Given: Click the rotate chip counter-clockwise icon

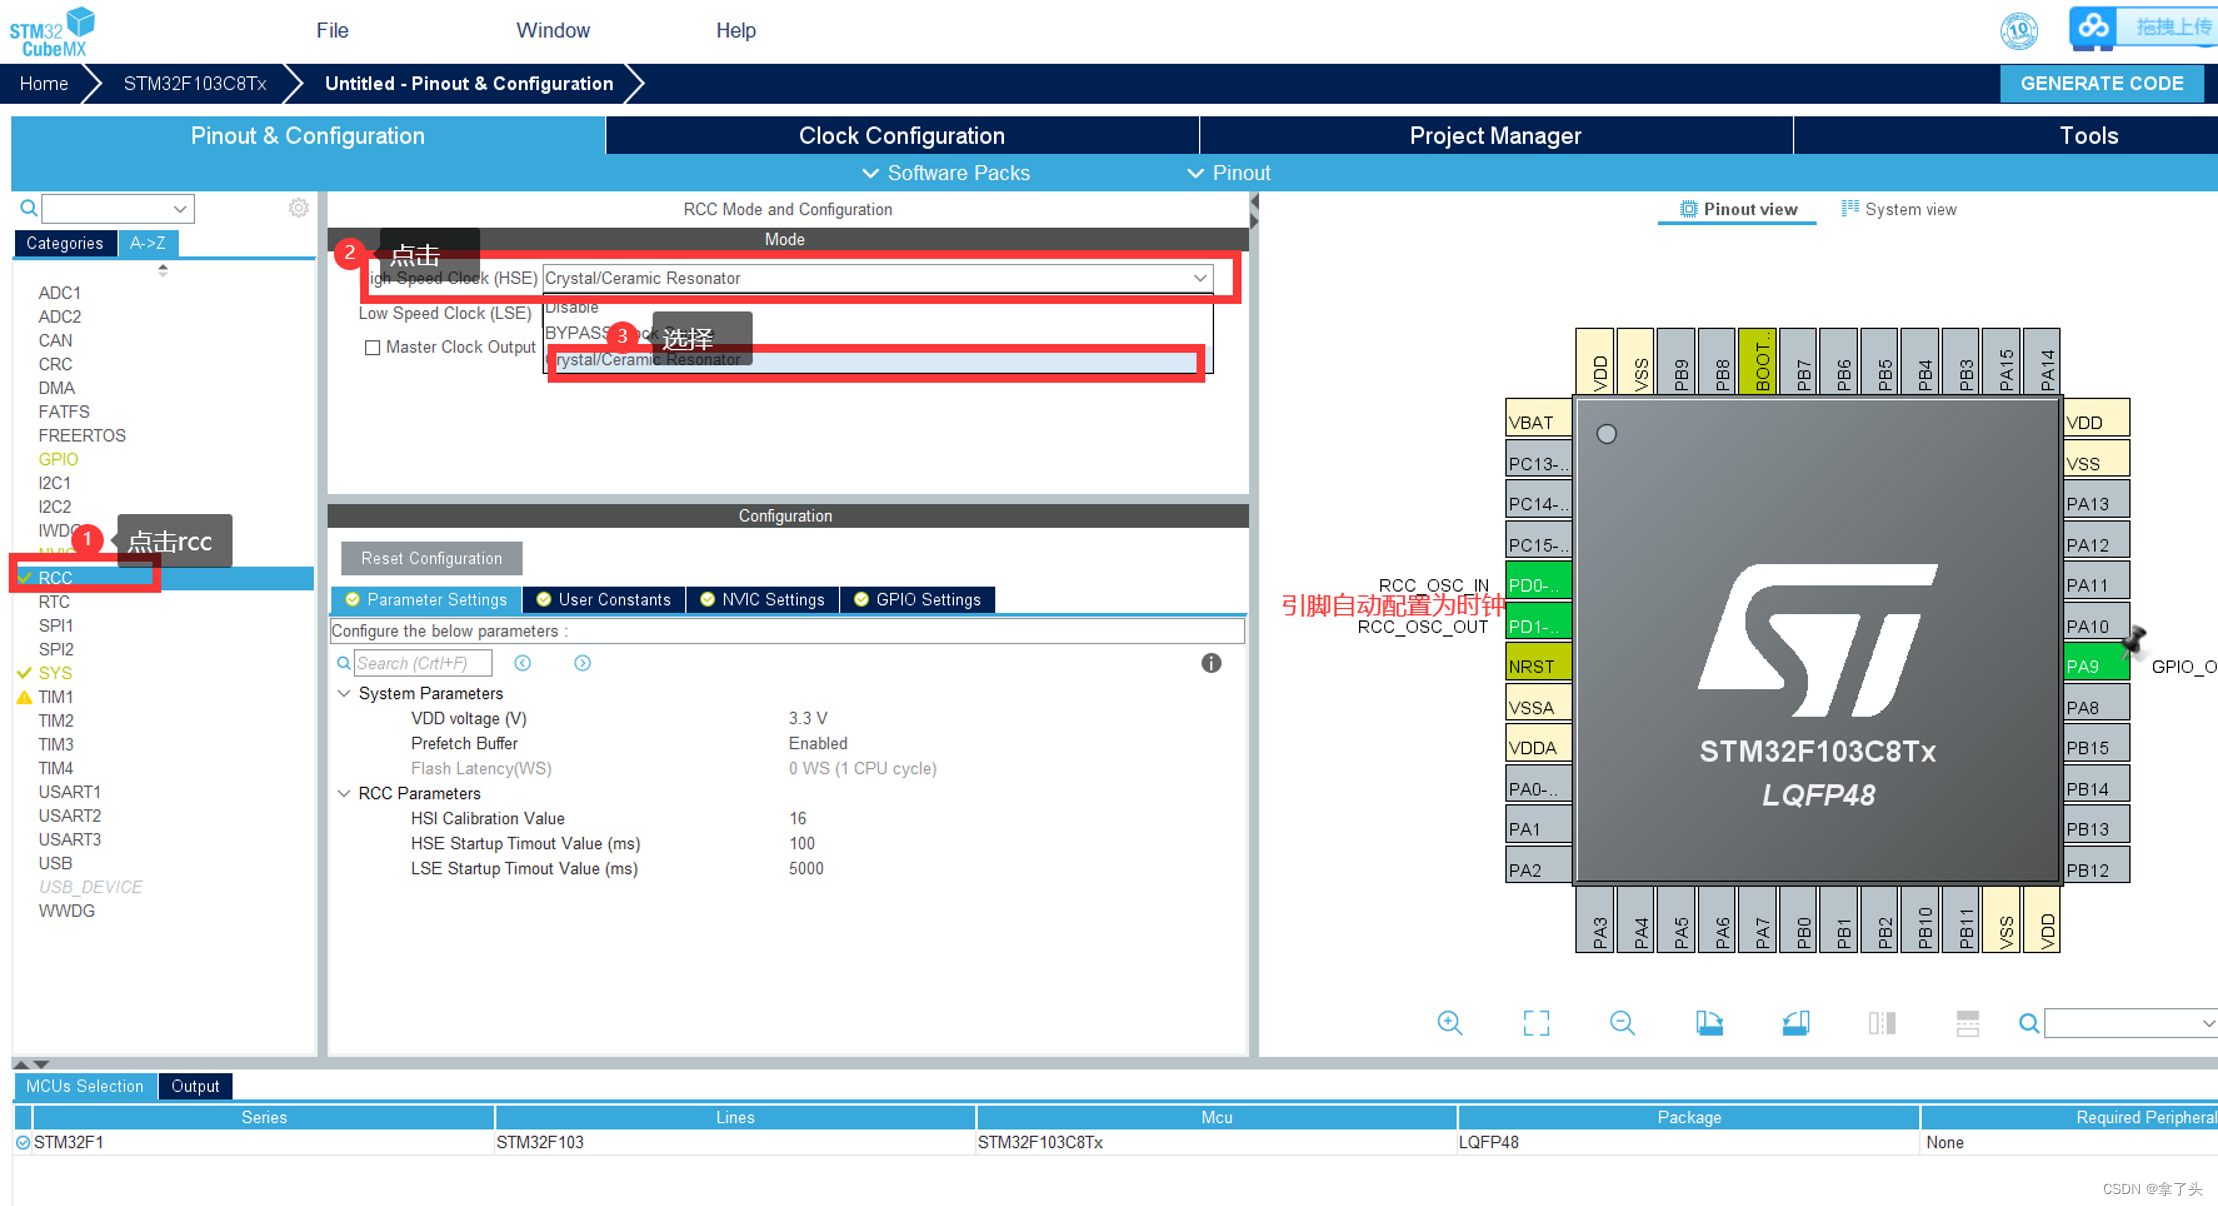Looking at the screenshot, I should 1795,1022.
